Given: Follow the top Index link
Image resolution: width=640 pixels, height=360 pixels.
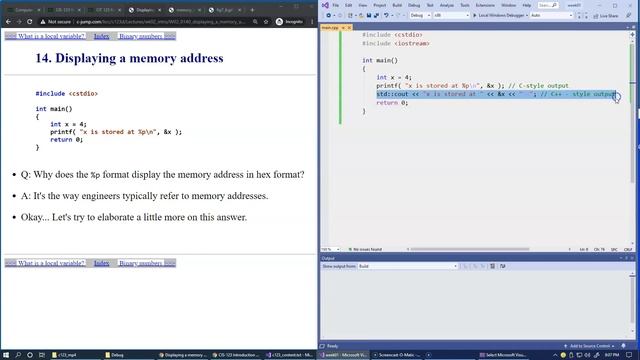Looking at the screenshot, I should (x=101, y=36).
